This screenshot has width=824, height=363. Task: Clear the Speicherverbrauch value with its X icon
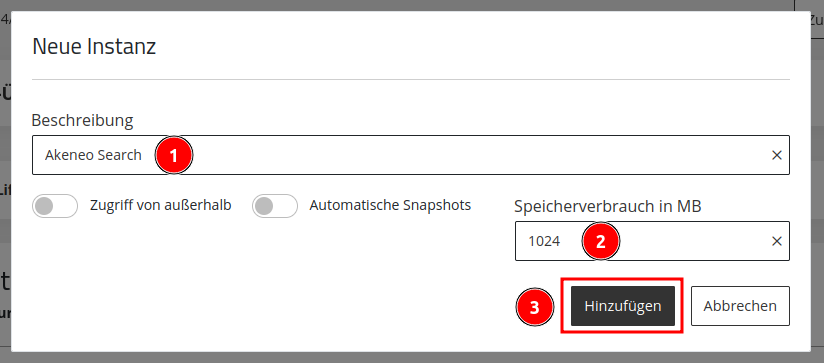point(776,241)
